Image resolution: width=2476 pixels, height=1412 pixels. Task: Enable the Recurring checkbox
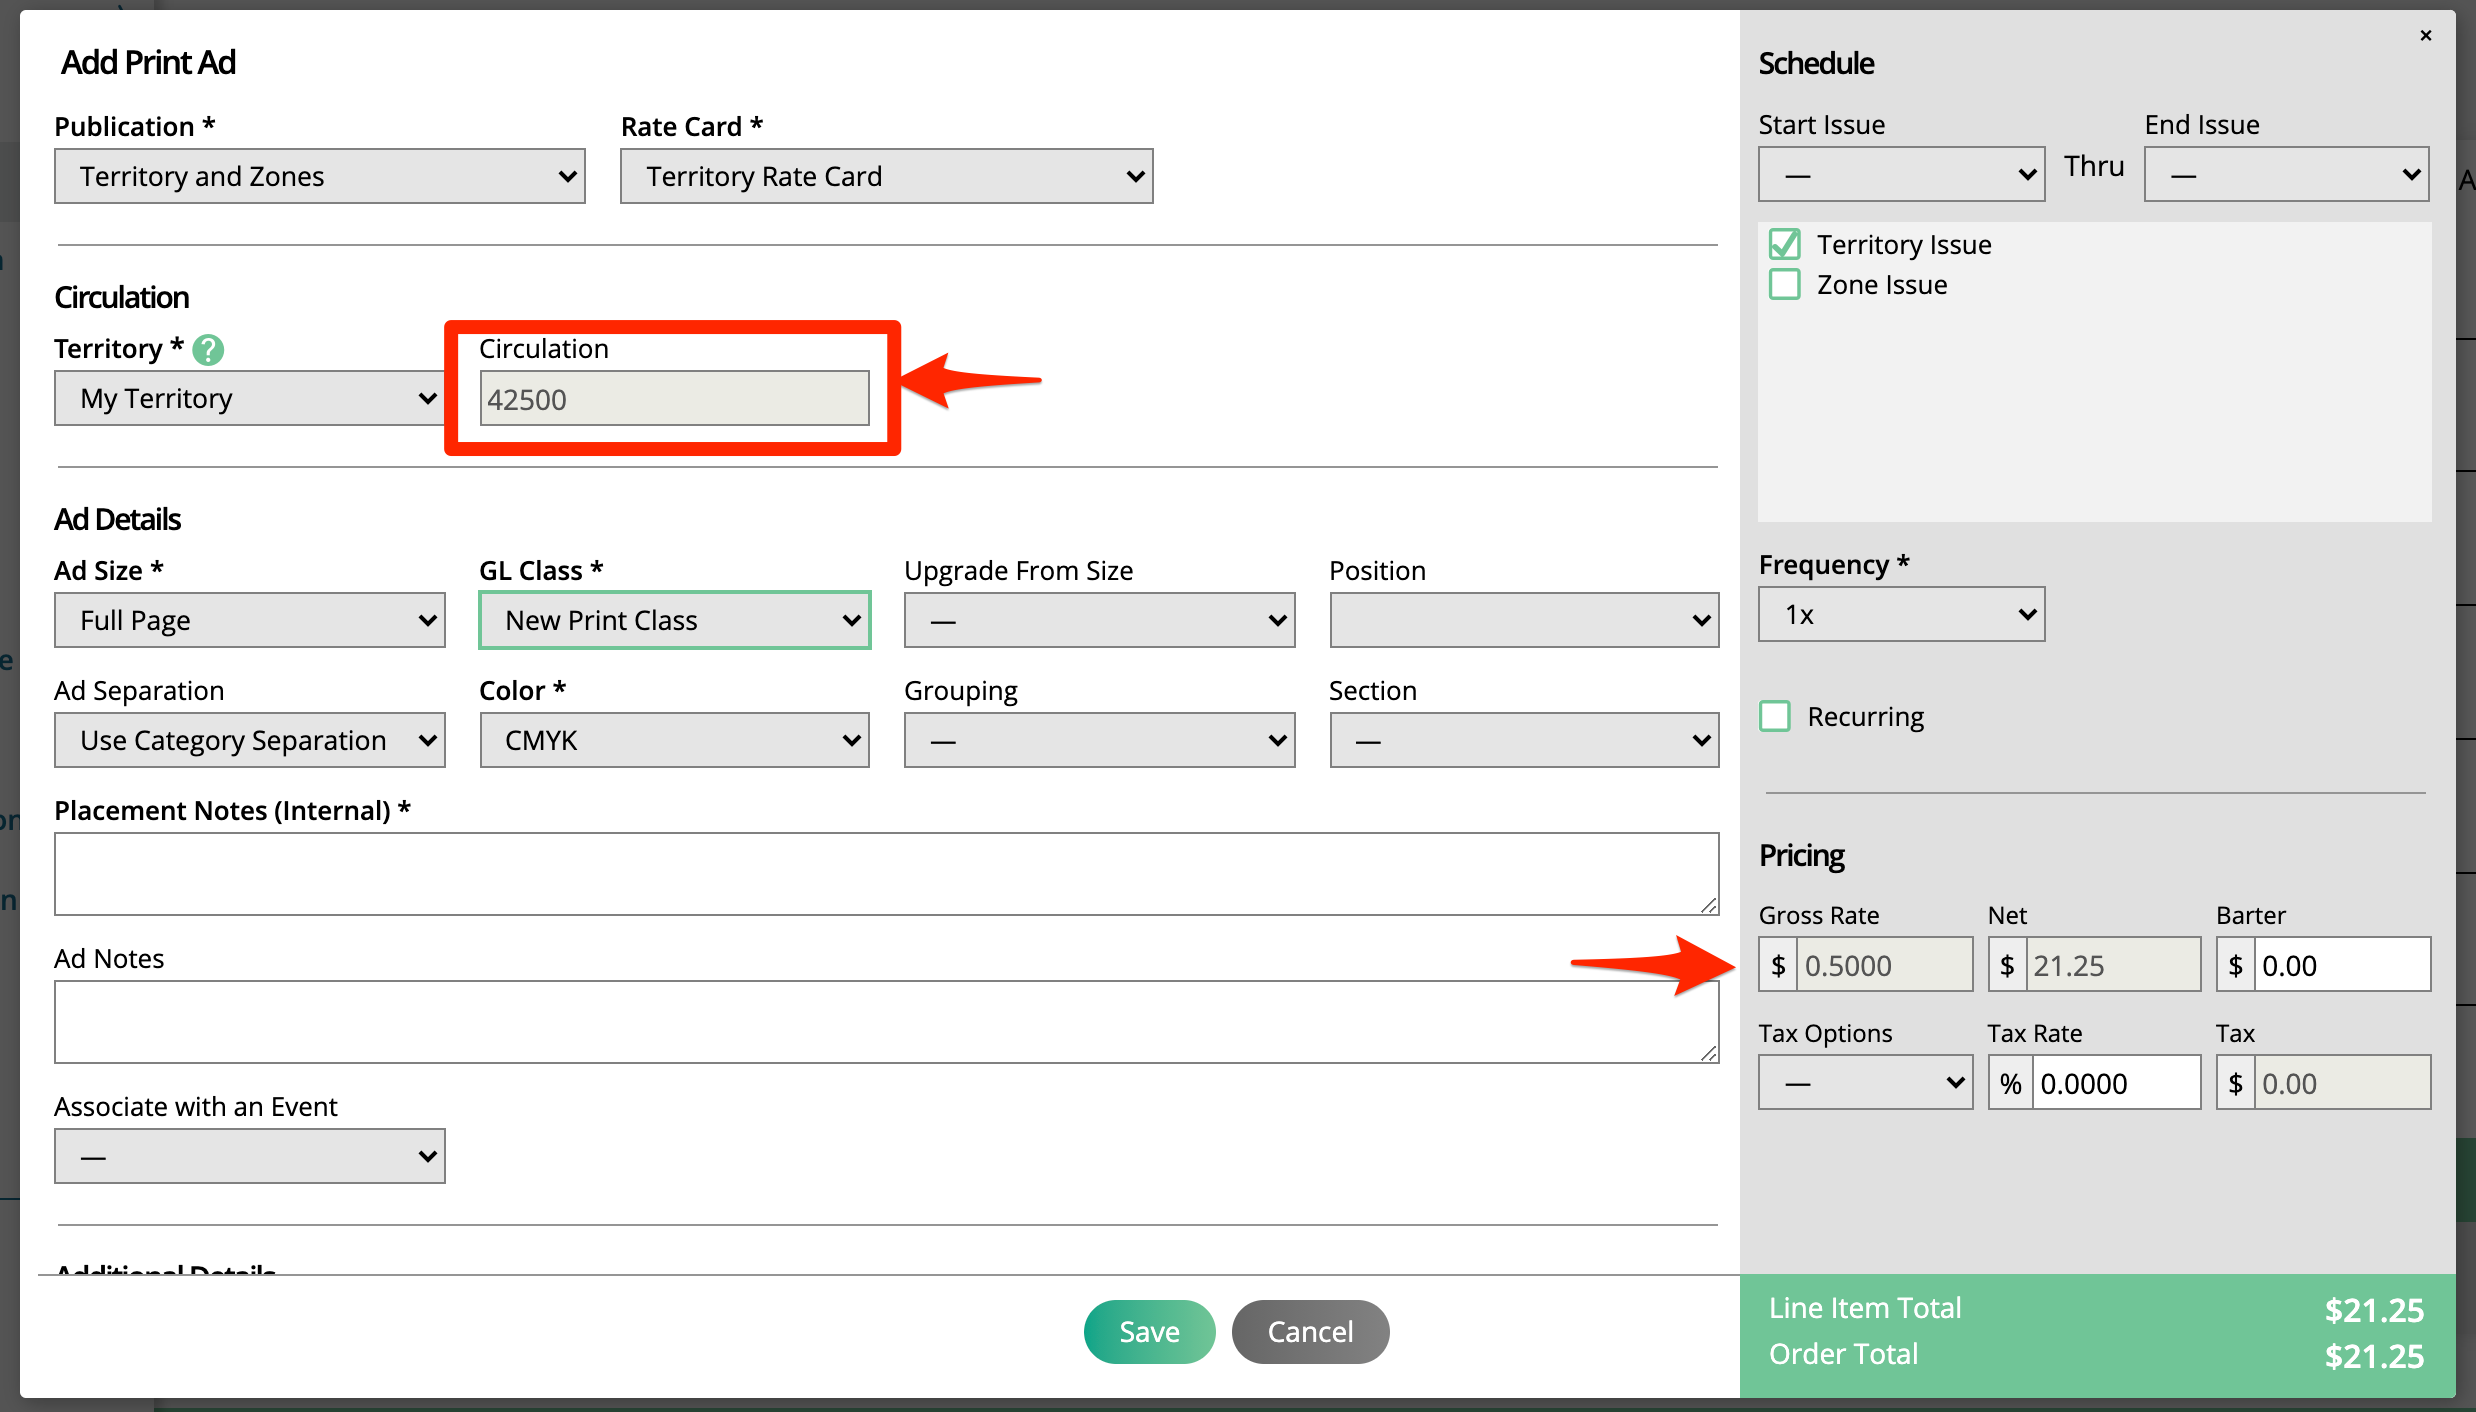pos(1775,717)
